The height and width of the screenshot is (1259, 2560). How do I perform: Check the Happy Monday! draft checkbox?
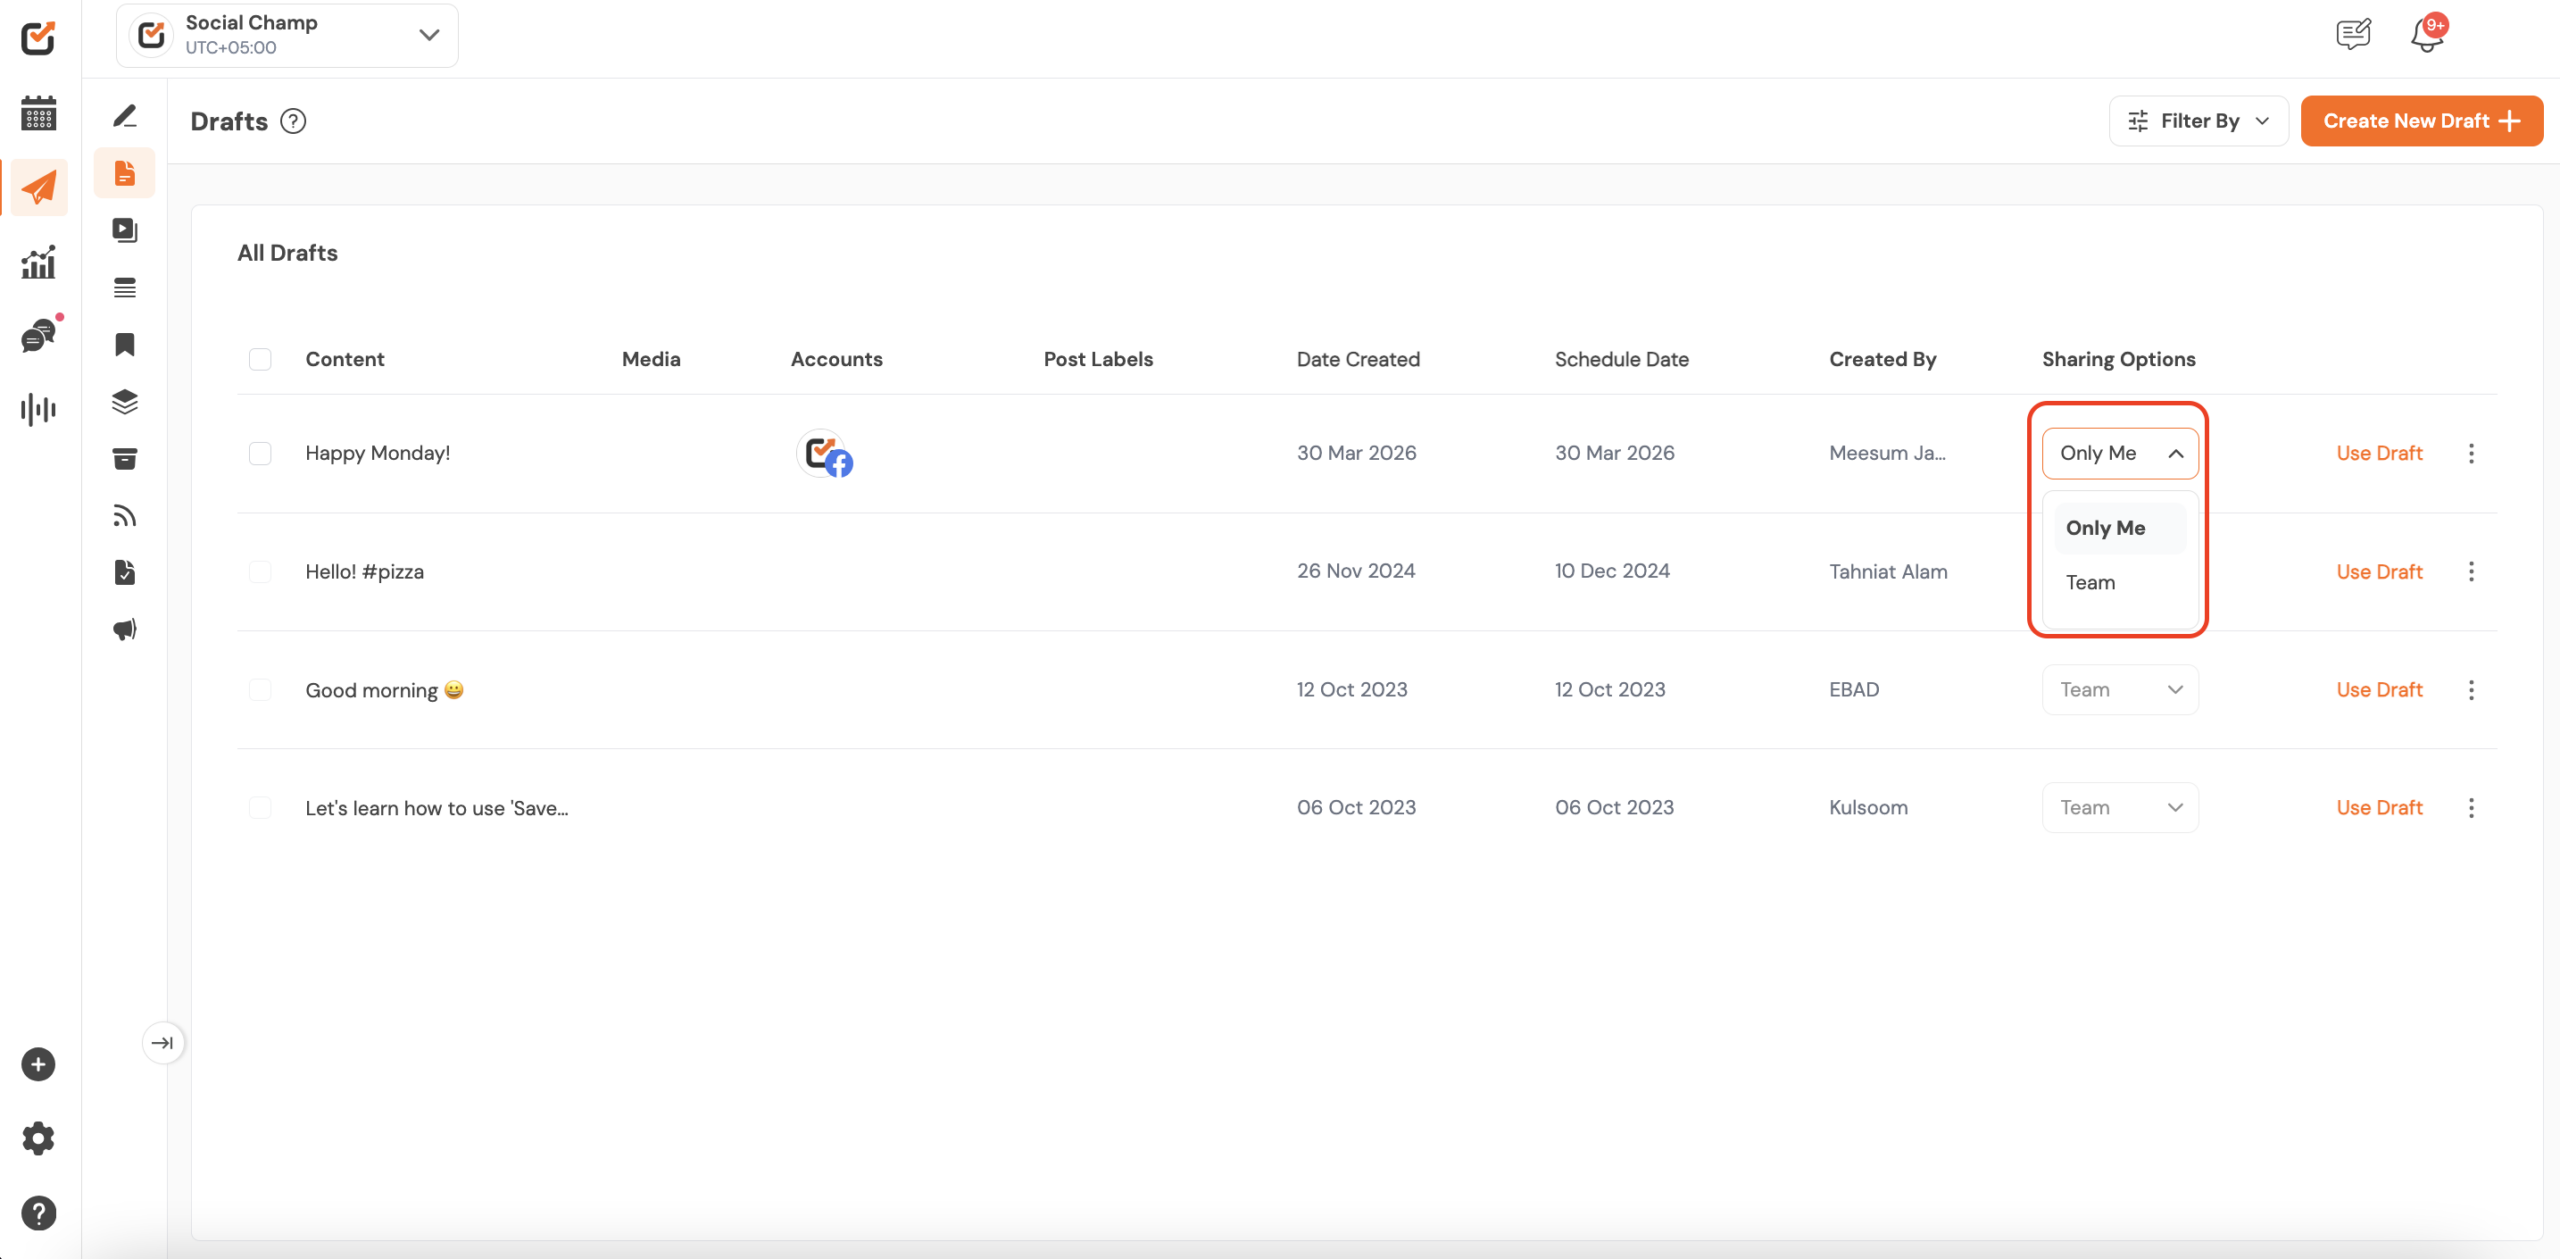click(260, 453)
